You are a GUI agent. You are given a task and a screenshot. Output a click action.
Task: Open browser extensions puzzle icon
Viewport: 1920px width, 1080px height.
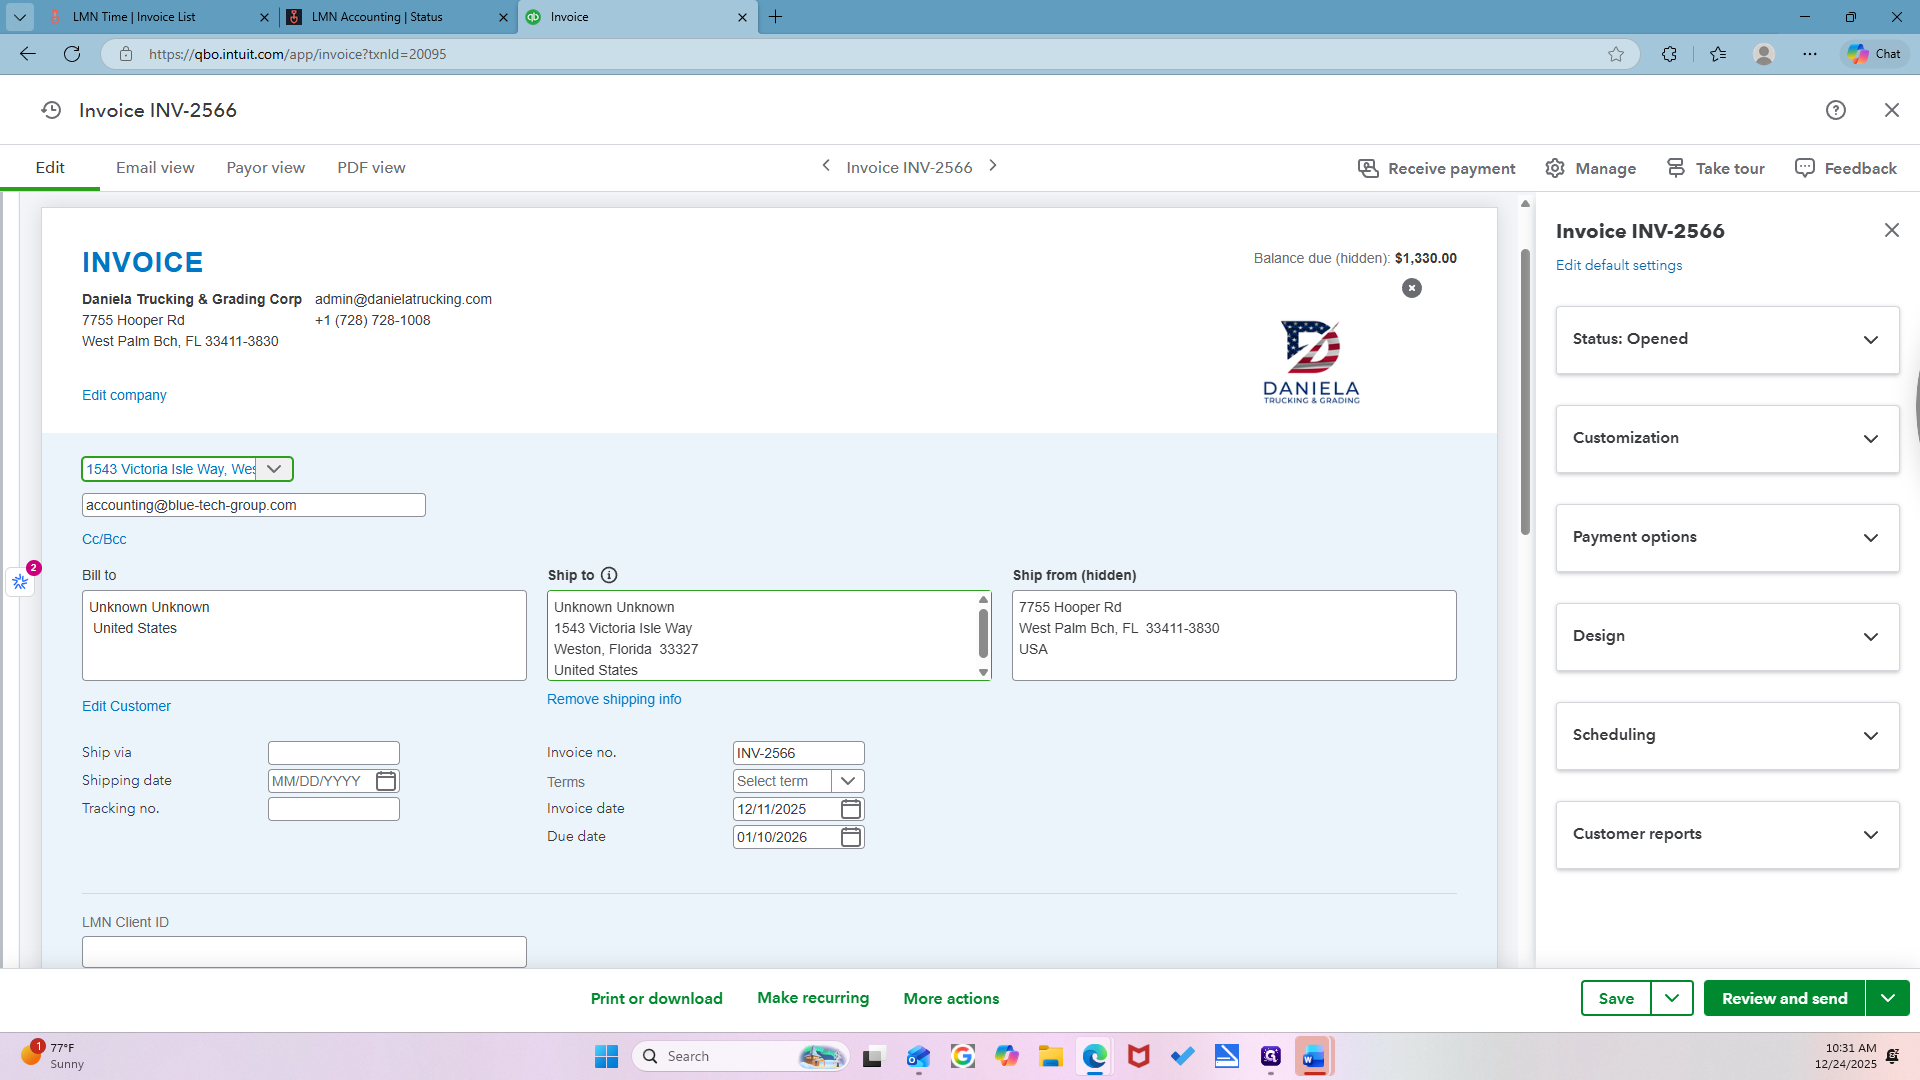pos(1669,54)
